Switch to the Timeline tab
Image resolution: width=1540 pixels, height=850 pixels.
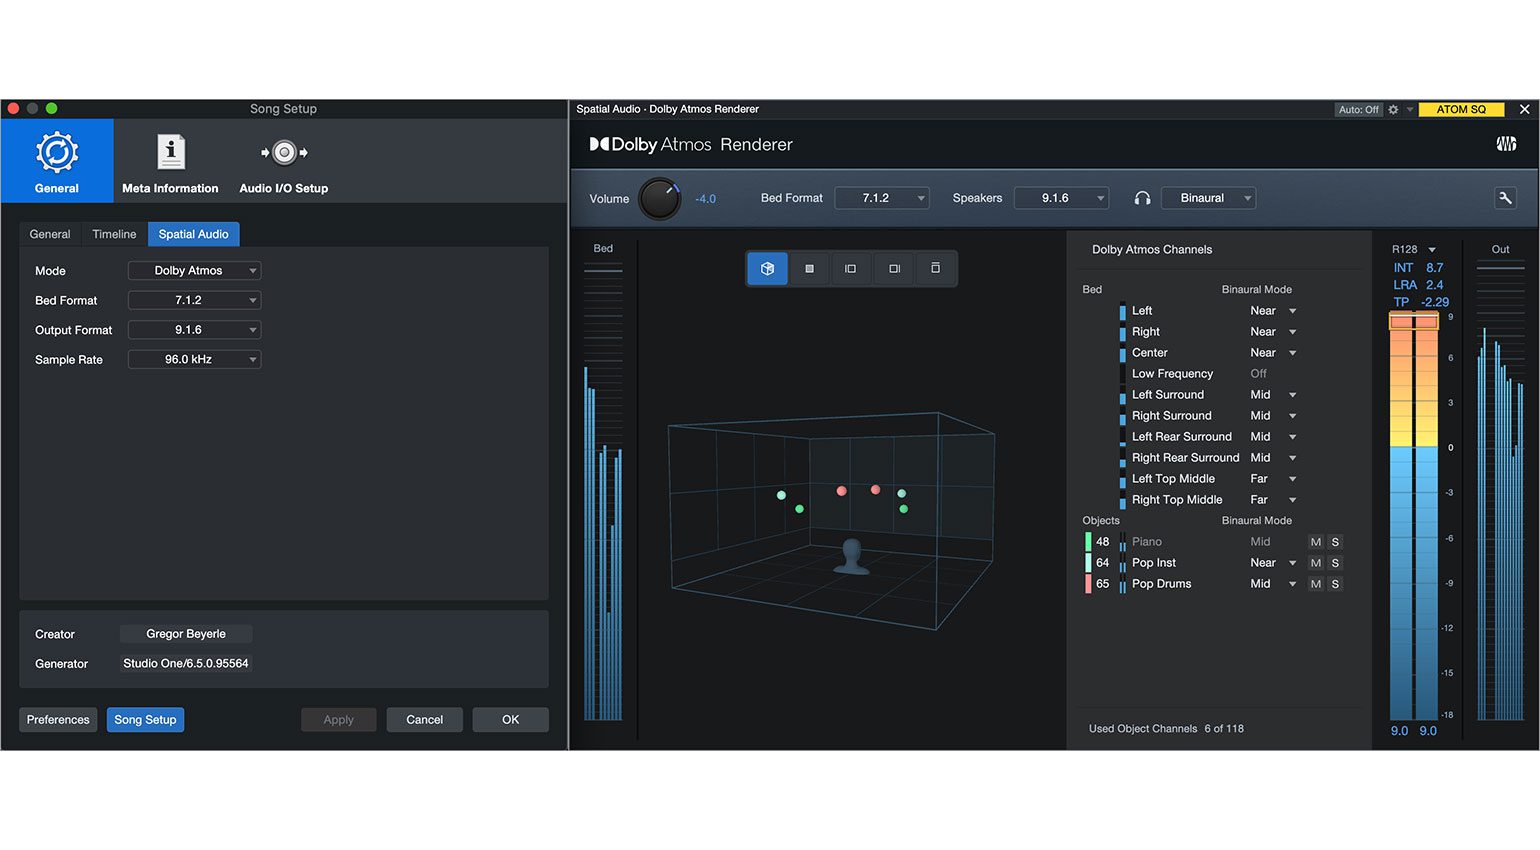113,233
